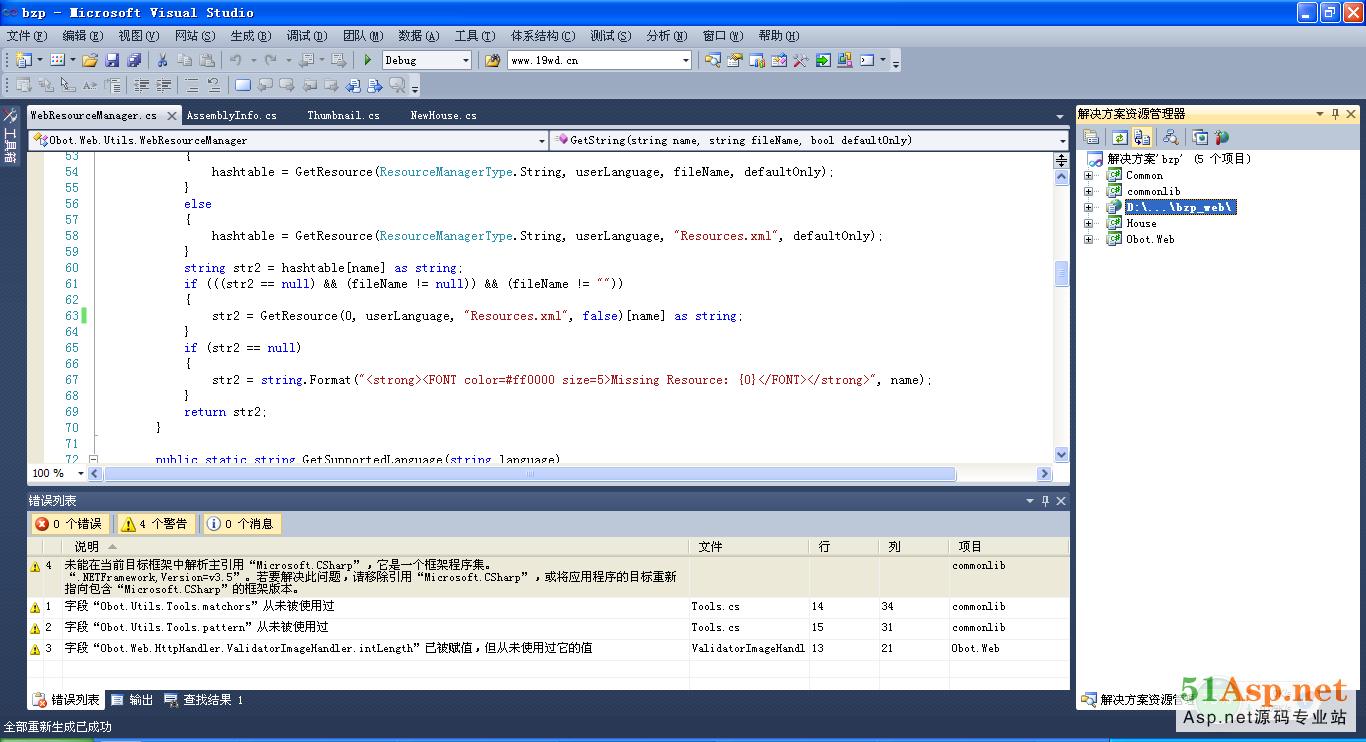Click the Open File folder icon

90,61
